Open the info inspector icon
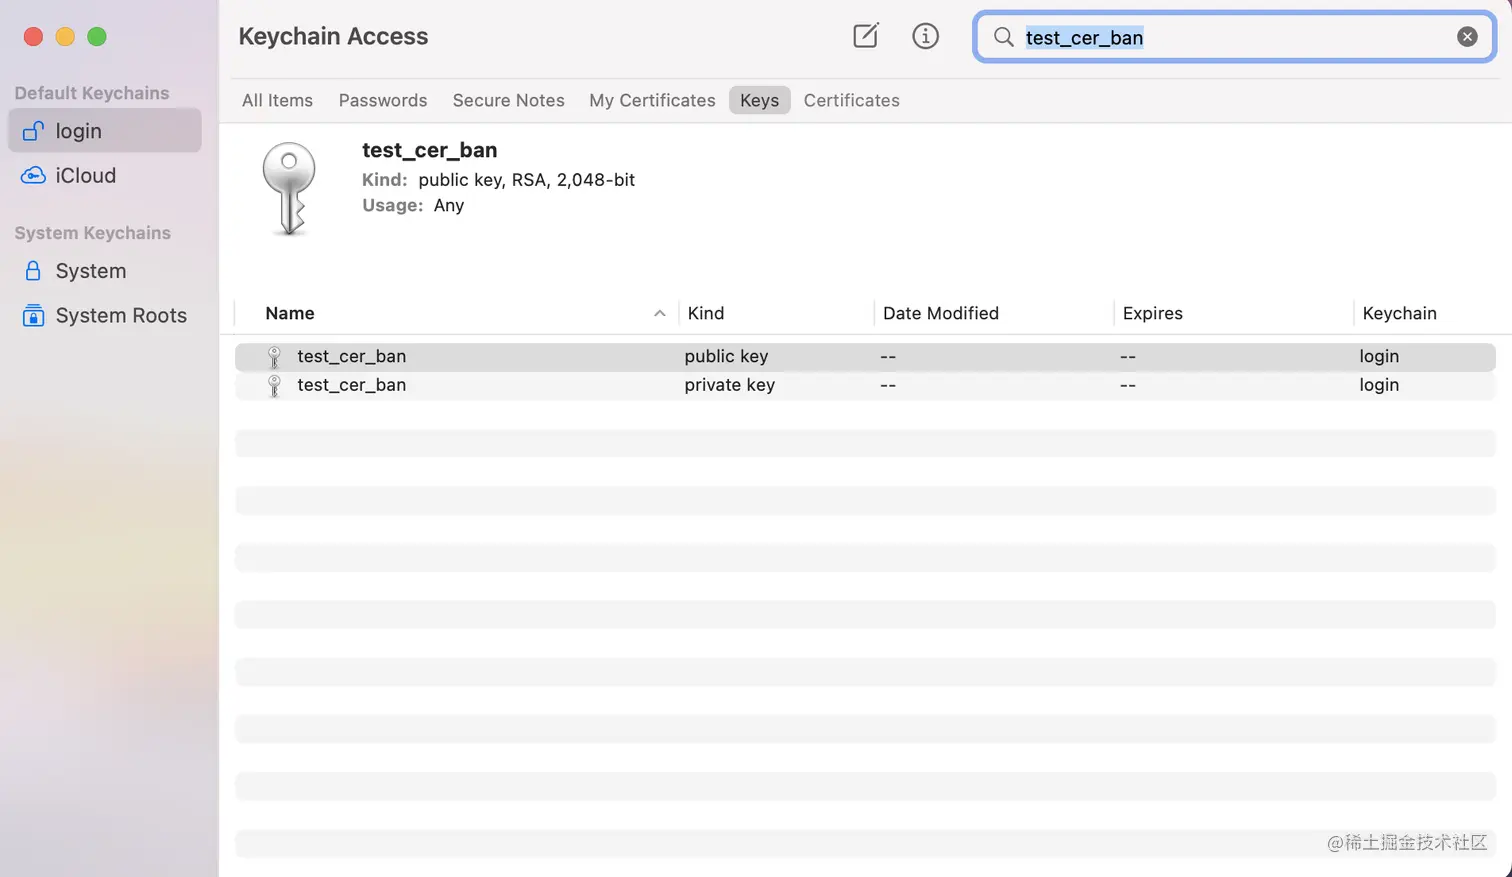 925,37
